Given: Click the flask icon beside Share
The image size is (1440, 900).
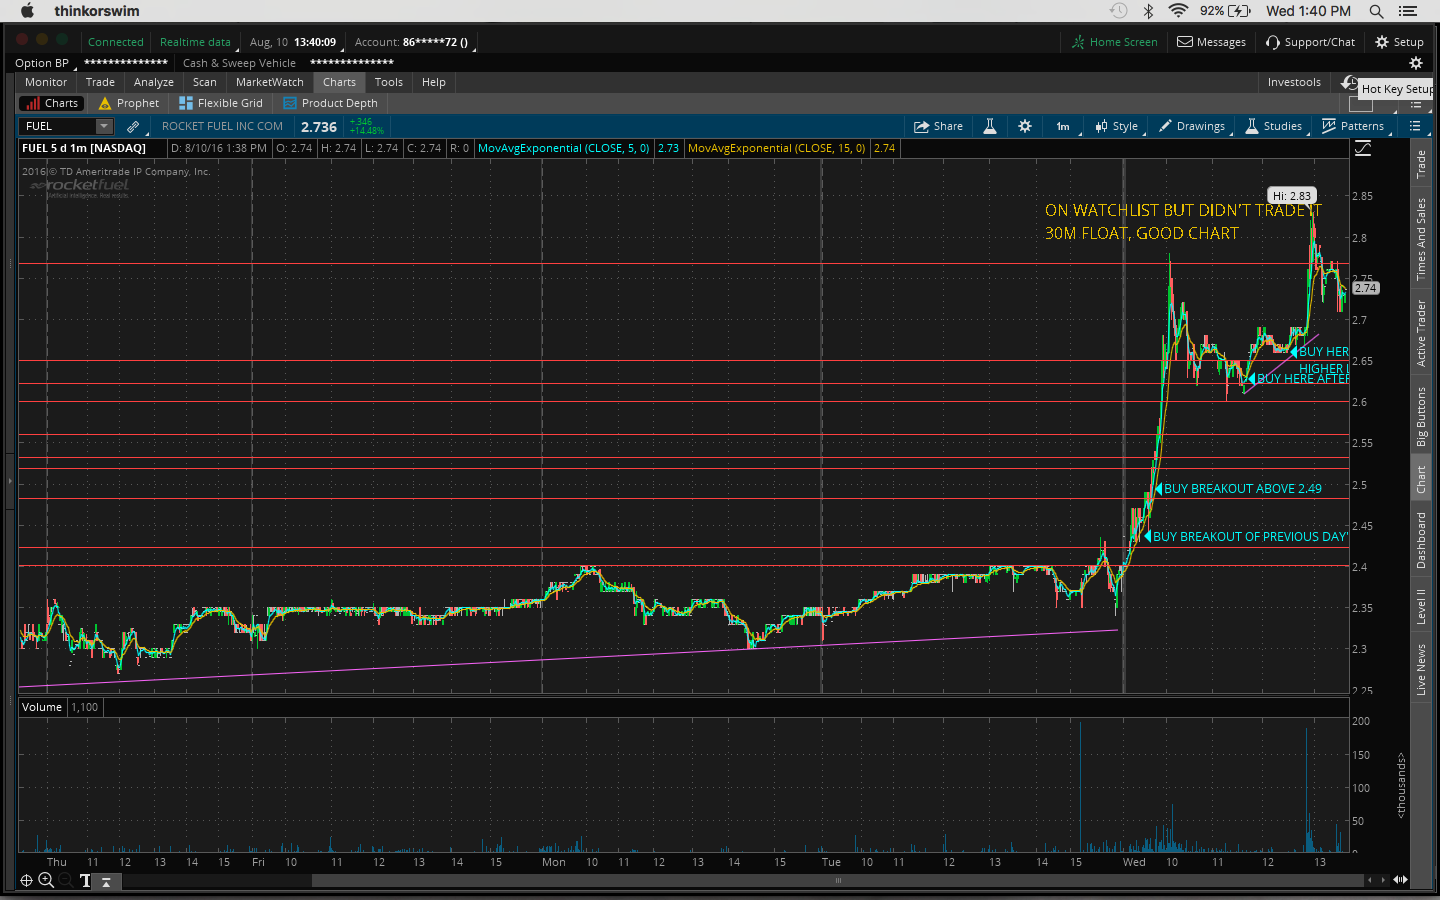Looking at the screenshot, I should (989, 127).
